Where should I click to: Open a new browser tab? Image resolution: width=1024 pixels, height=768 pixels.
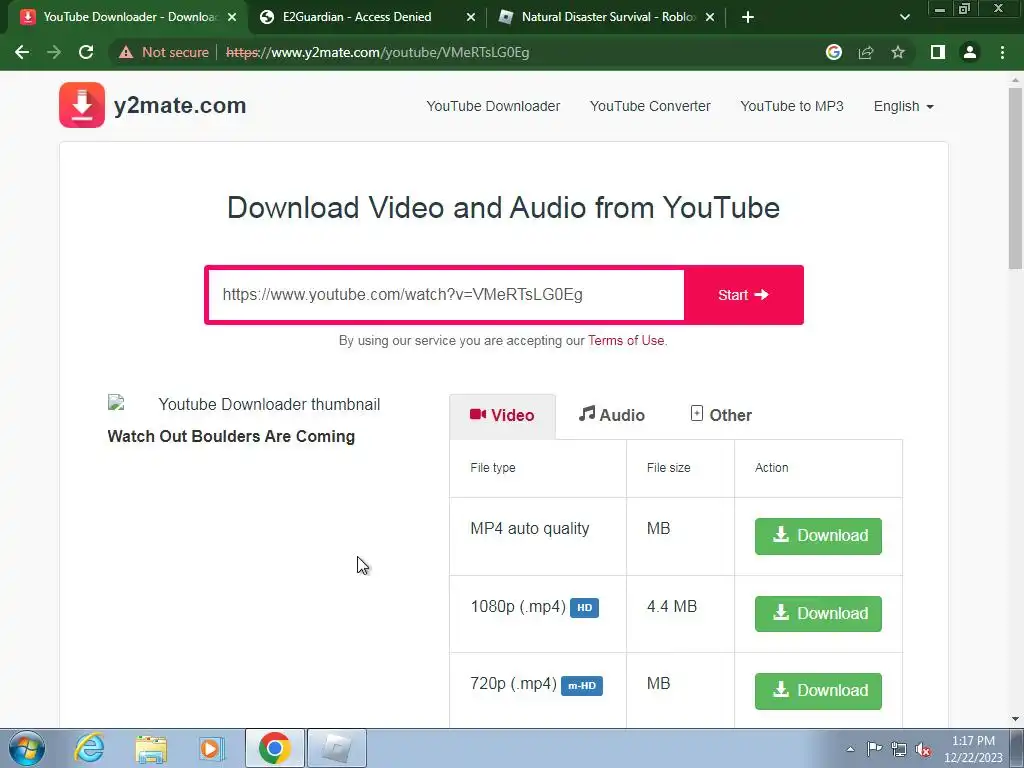pos(748,17)
